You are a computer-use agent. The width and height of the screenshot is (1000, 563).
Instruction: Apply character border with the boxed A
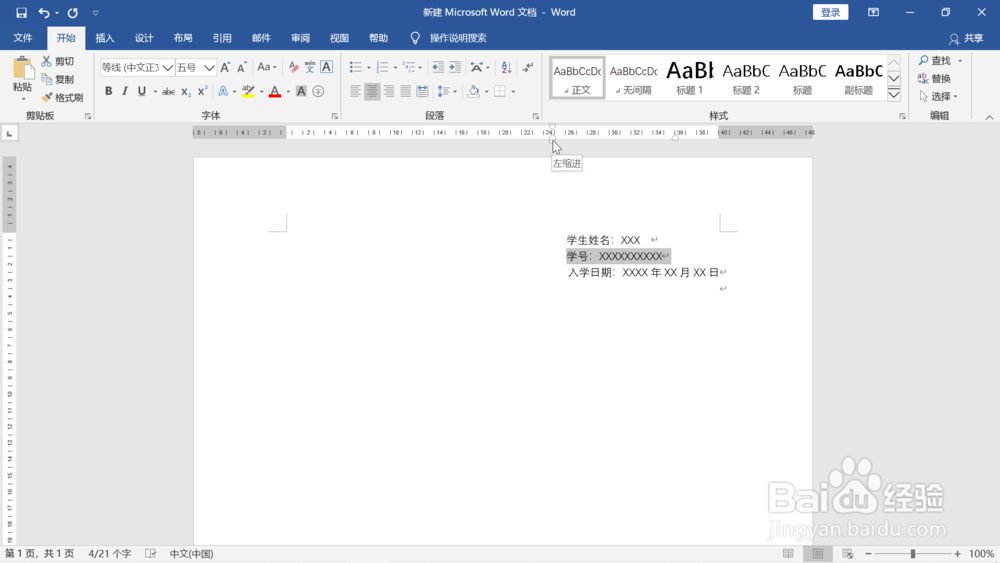(327, 67)
